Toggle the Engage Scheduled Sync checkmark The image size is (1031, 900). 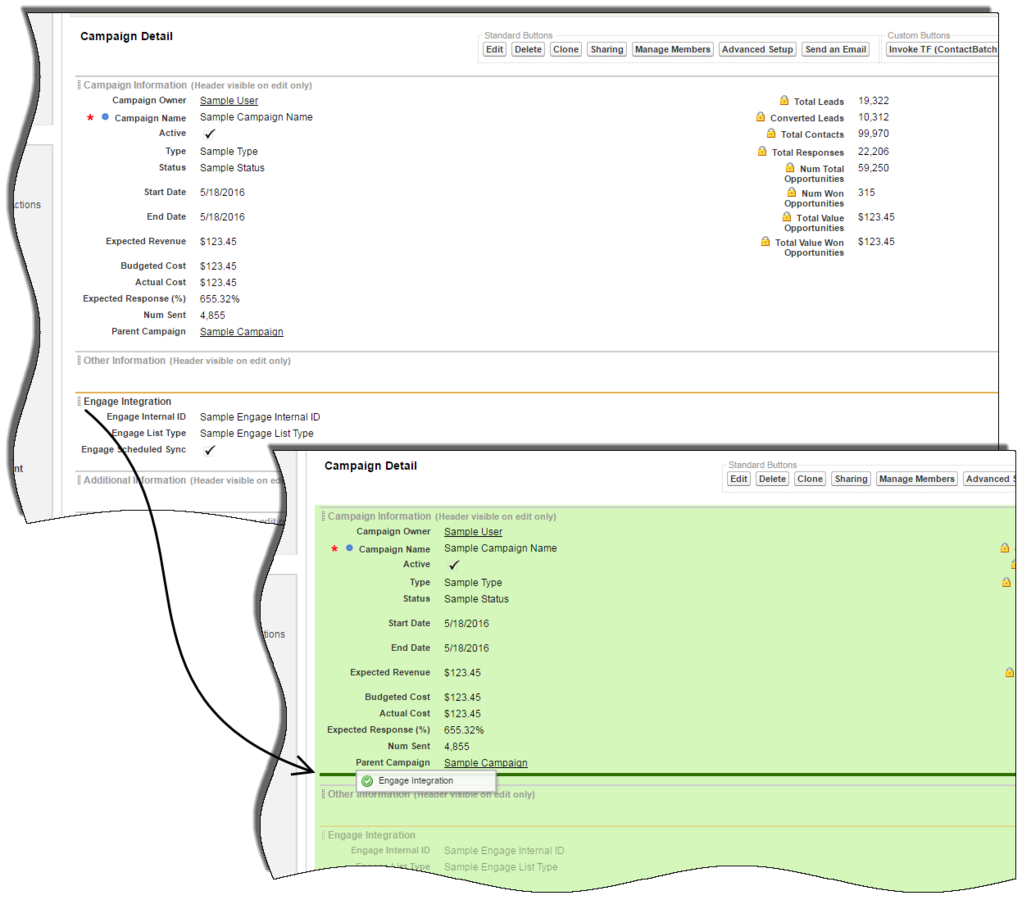pyautogui.click(x=210, y=450)
